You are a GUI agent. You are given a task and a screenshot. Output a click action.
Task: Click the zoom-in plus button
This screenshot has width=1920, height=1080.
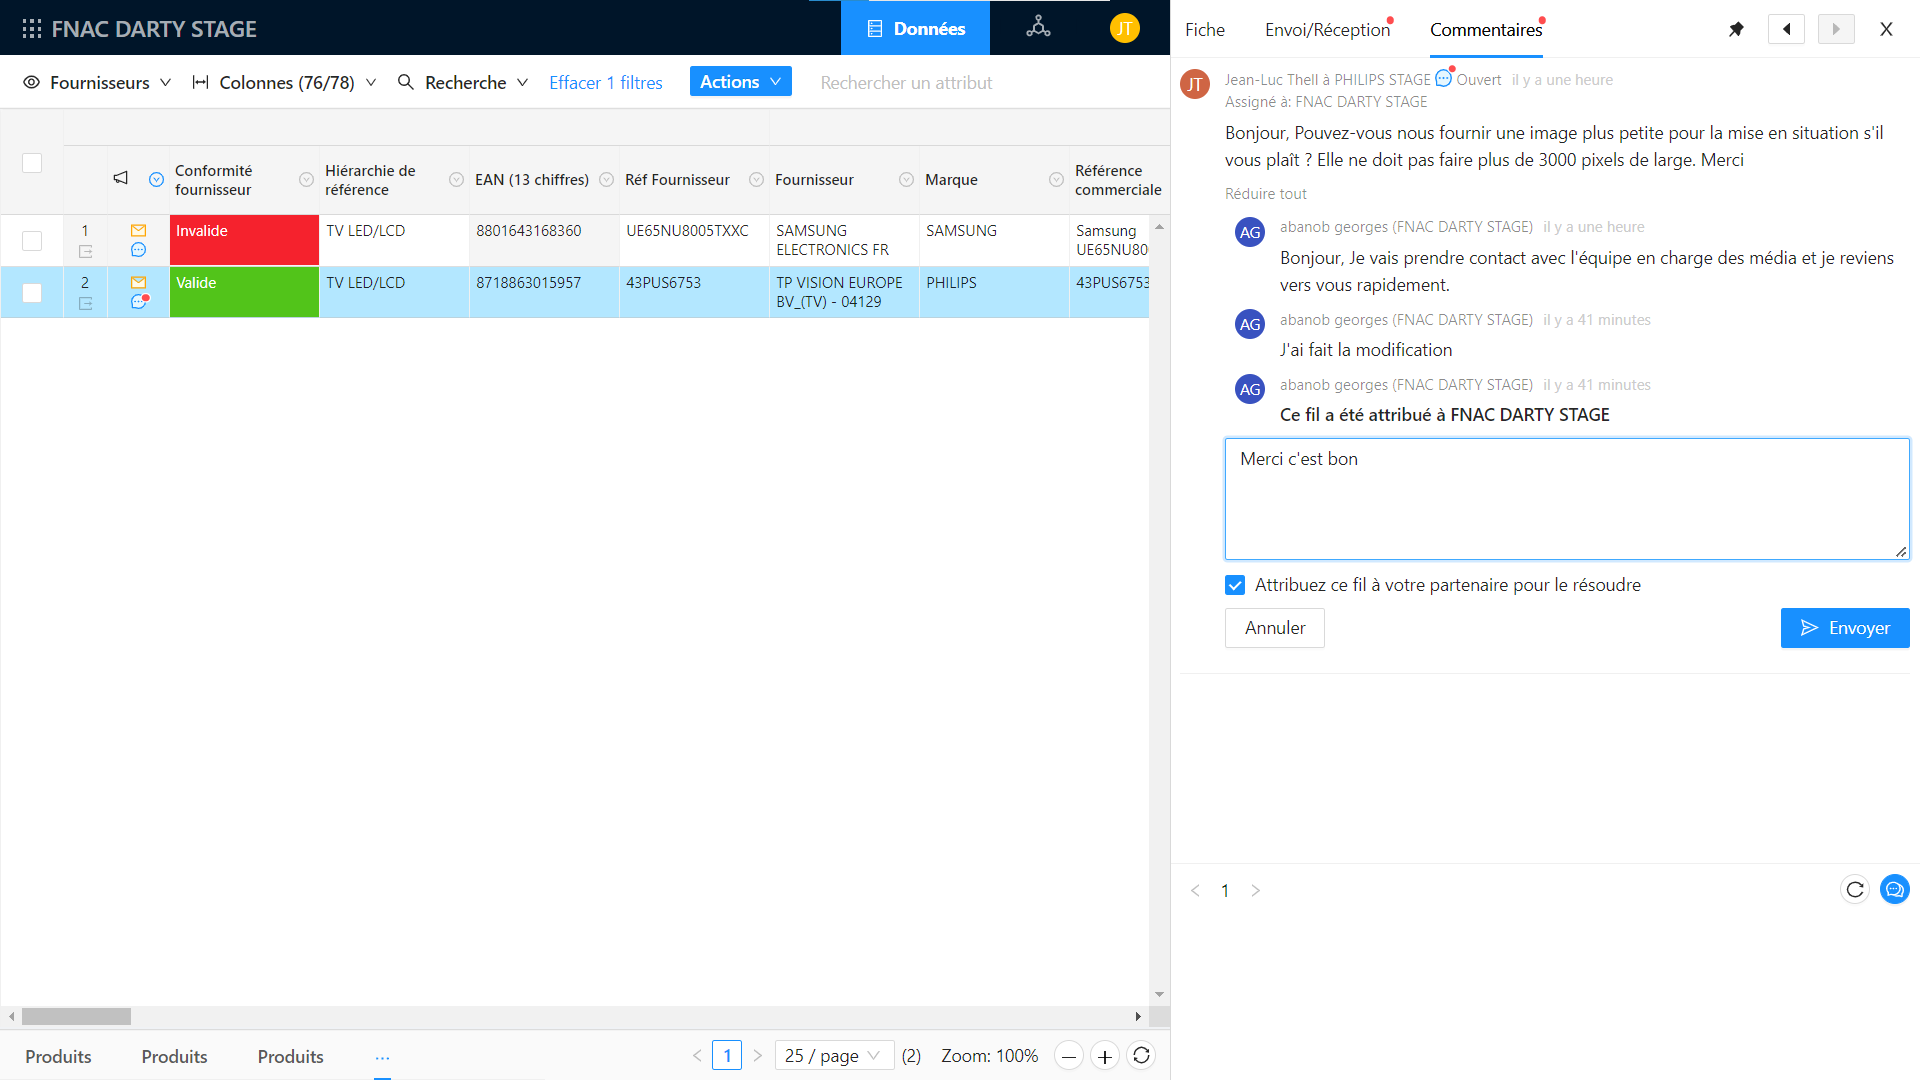click(1104, 1056)
